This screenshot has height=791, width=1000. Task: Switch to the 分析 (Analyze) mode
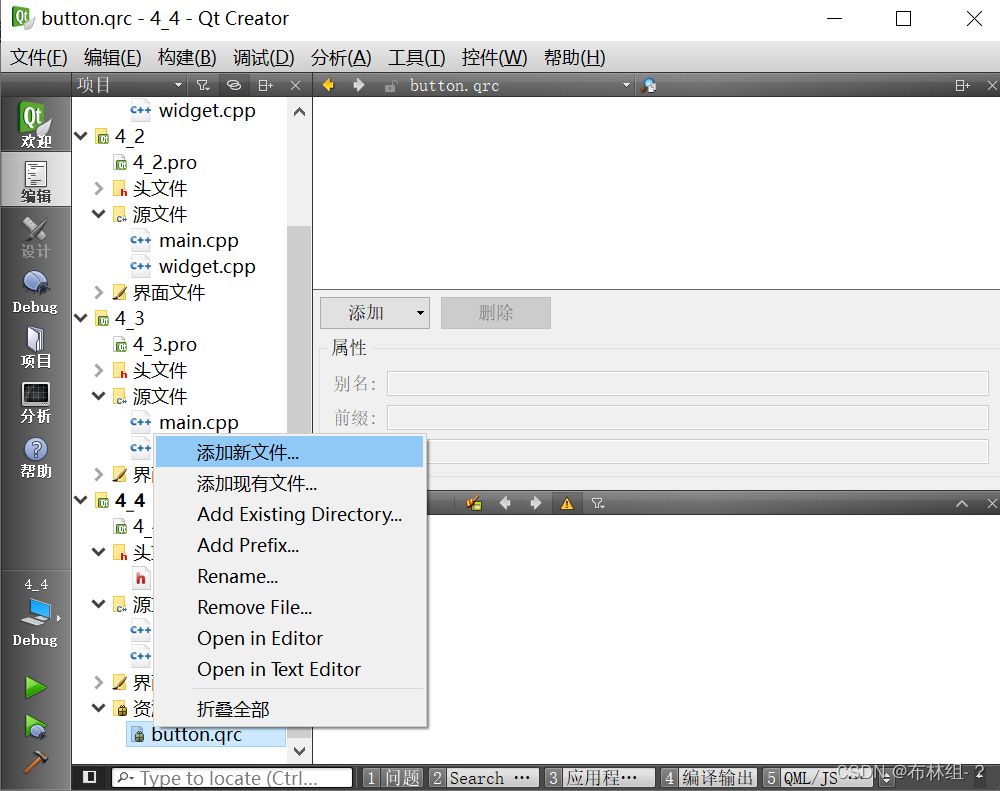point(35,398)
